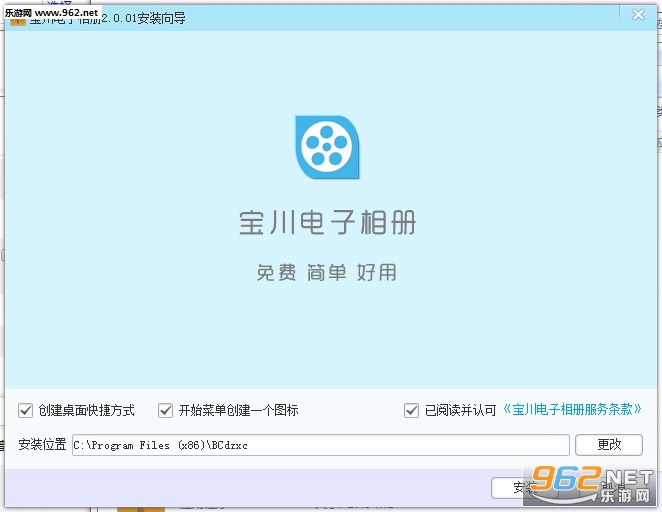This screenshot has width=662, height=512.
Task: Click the blue film reel logo
Action: pos(327,147)
